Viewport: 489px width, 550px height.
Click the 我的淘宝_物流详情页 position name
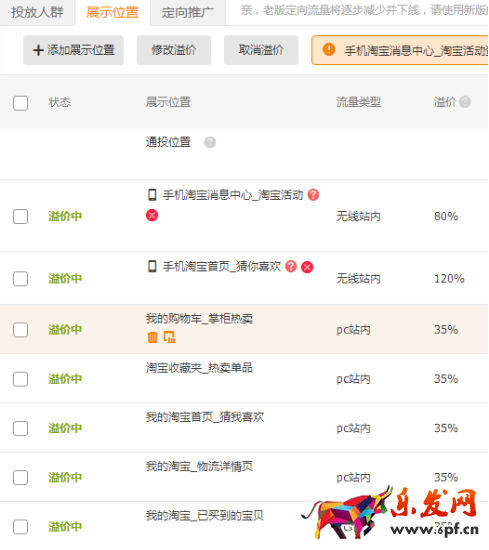pos(199,467)
